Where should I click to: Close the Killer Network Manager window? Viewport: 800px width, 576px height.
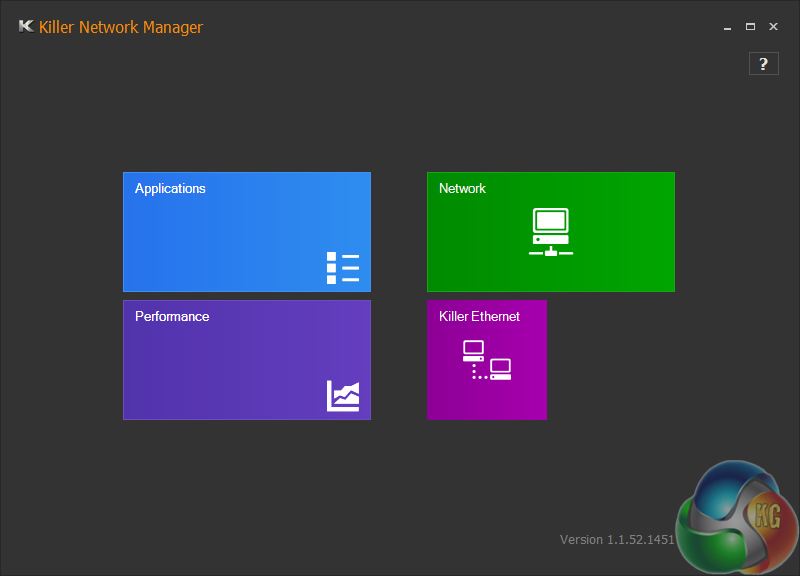pyautogui.click(x=773, y=27)
